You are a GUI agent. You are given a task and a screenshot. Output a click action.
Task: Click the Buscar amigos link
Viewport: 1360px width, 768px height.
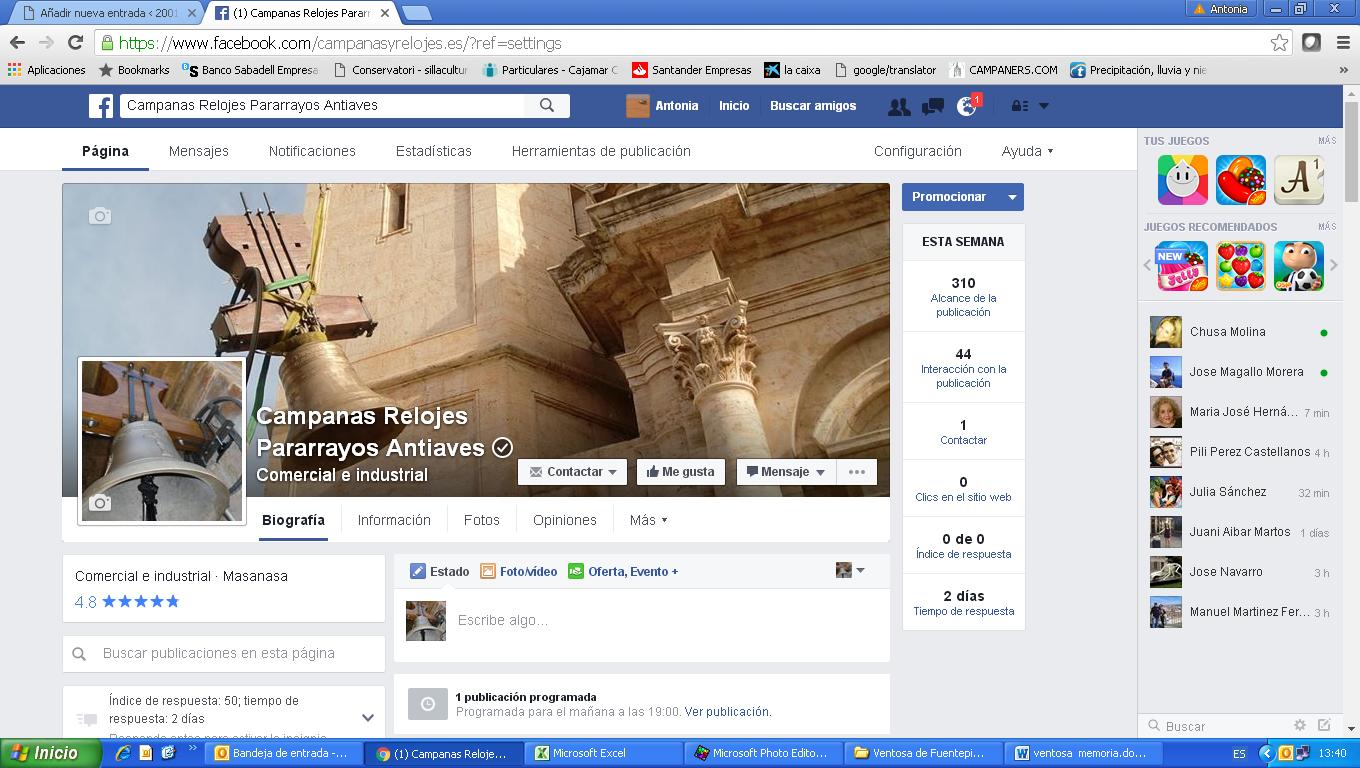812,106
